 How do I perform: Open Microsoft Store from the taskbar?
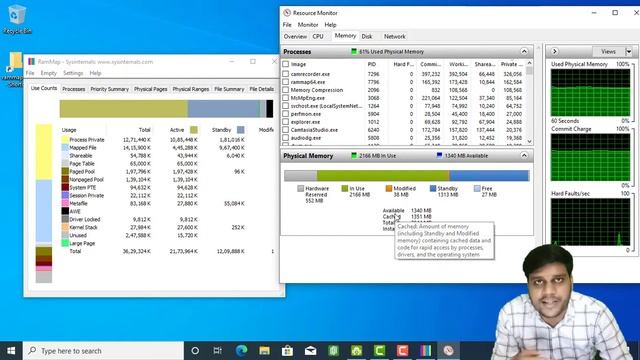[x=287, y=351]
